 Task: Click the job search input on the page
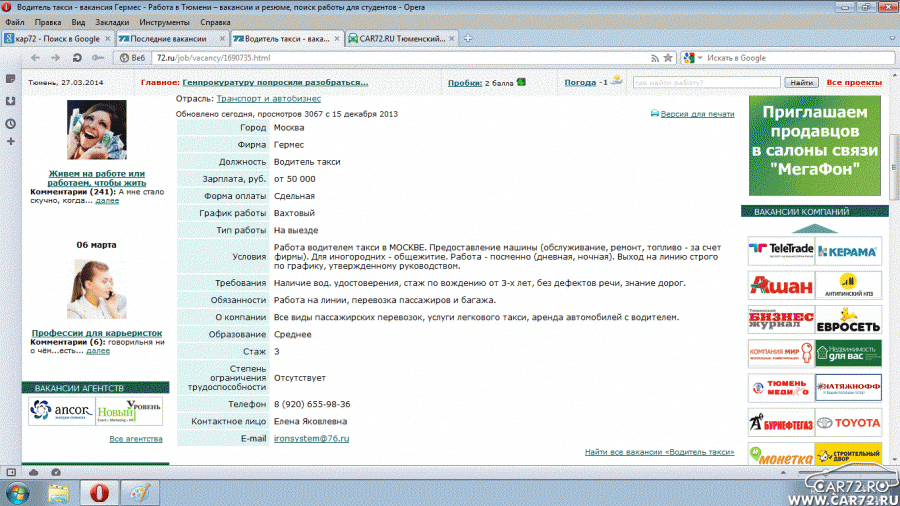coord(707,83)
